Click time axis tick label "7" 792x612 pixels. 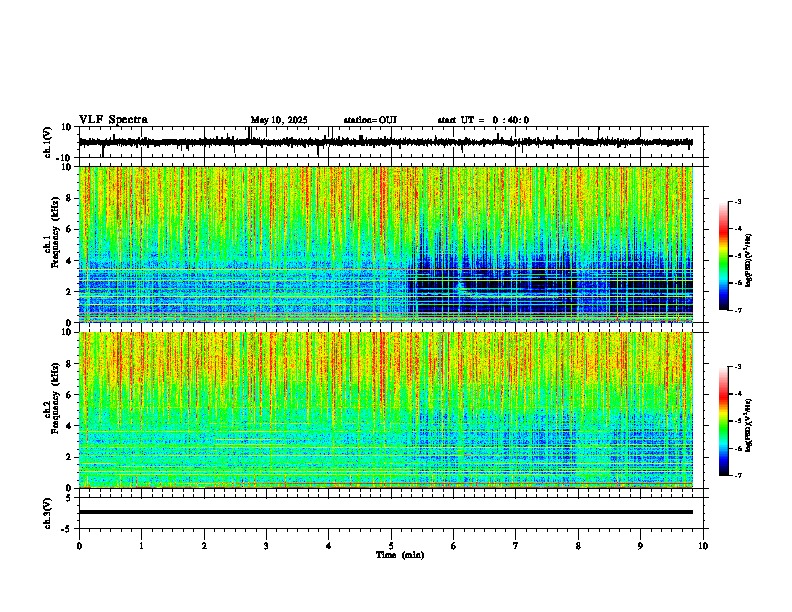(x=516, y=546)
